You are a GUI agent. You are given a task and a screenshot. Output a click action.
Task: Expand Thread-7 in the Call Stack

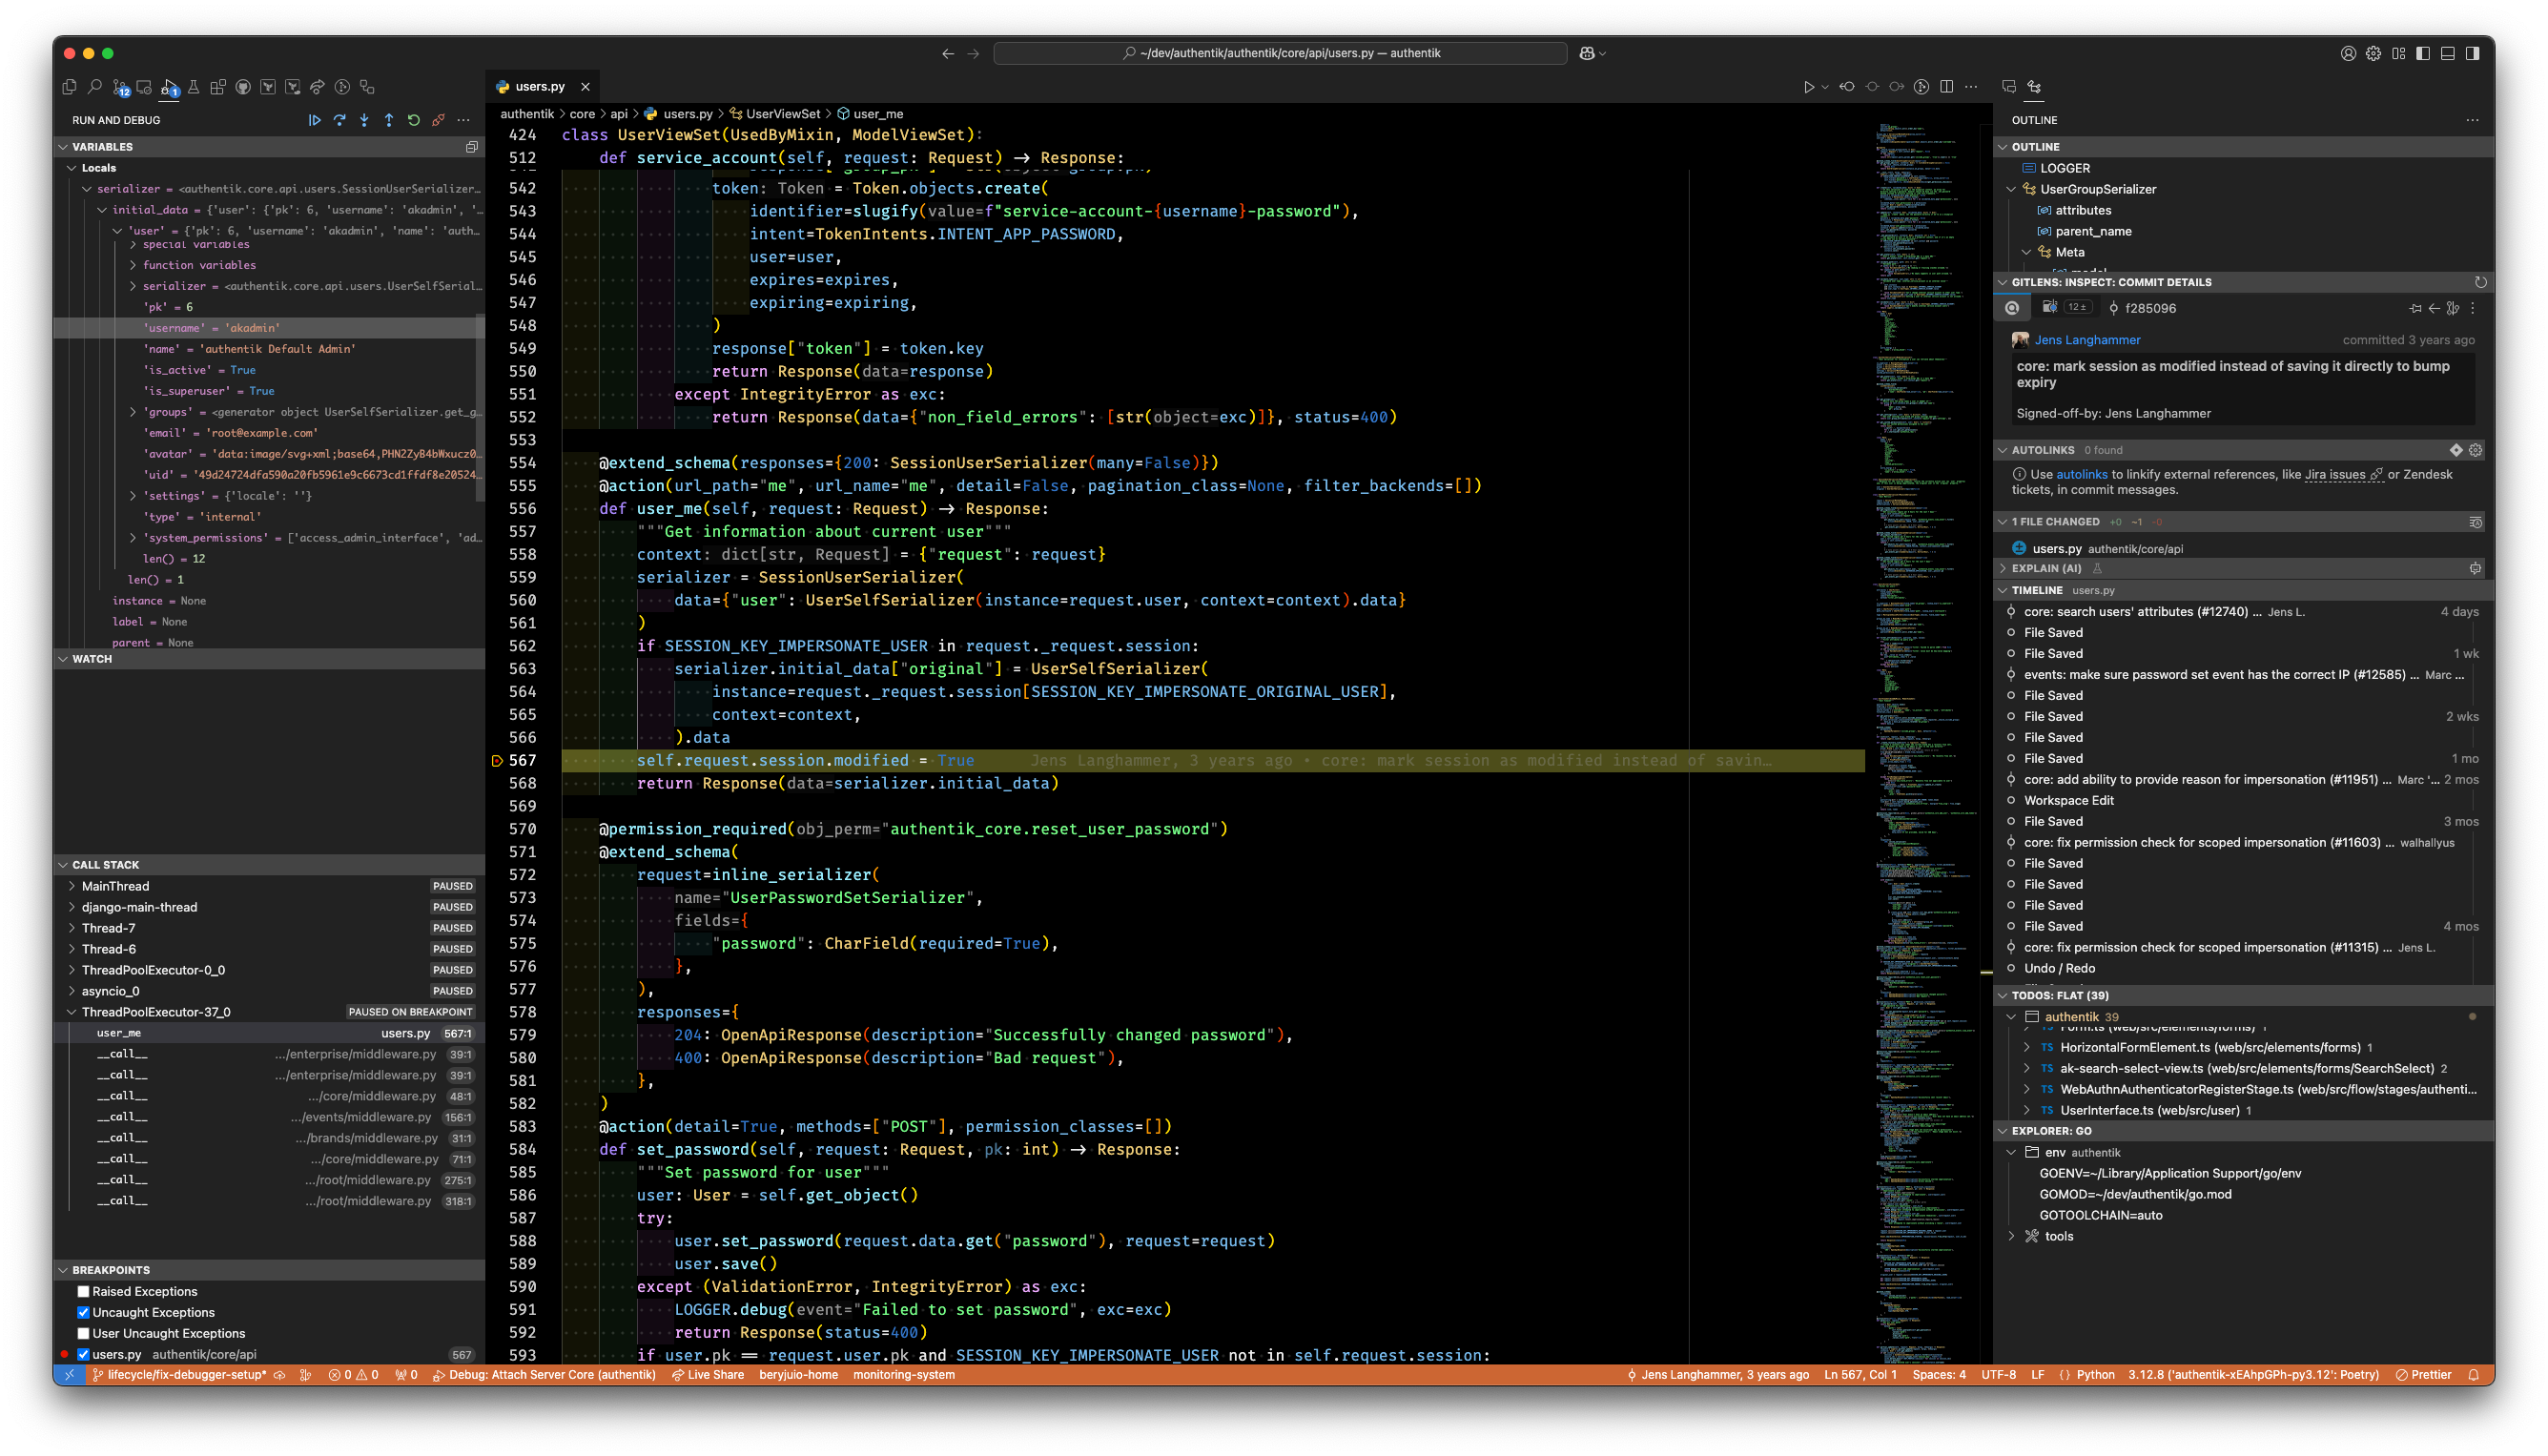[x=73, y=927]
